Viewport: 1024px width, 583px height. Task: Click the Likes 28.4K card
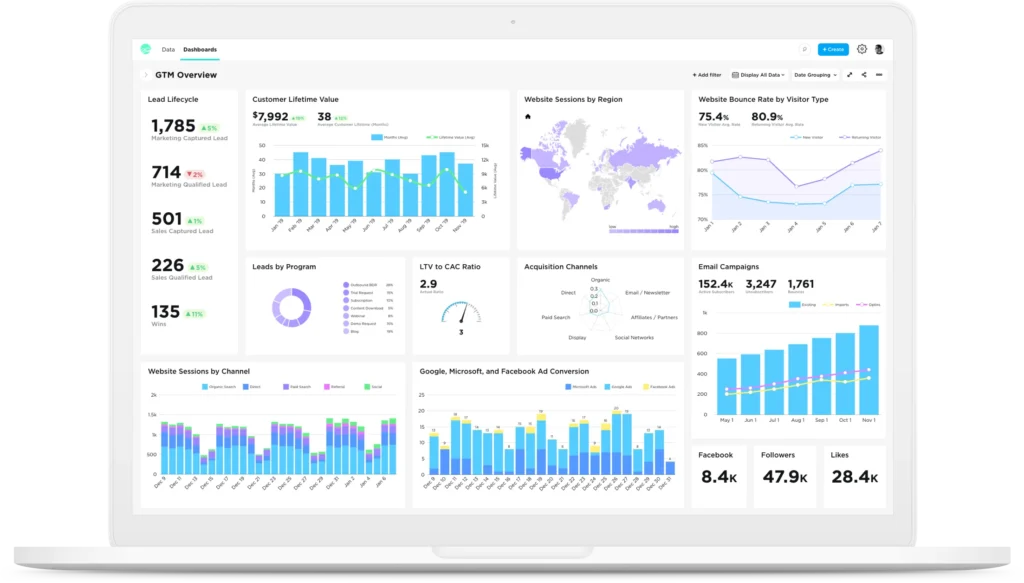tap(854, 476)
